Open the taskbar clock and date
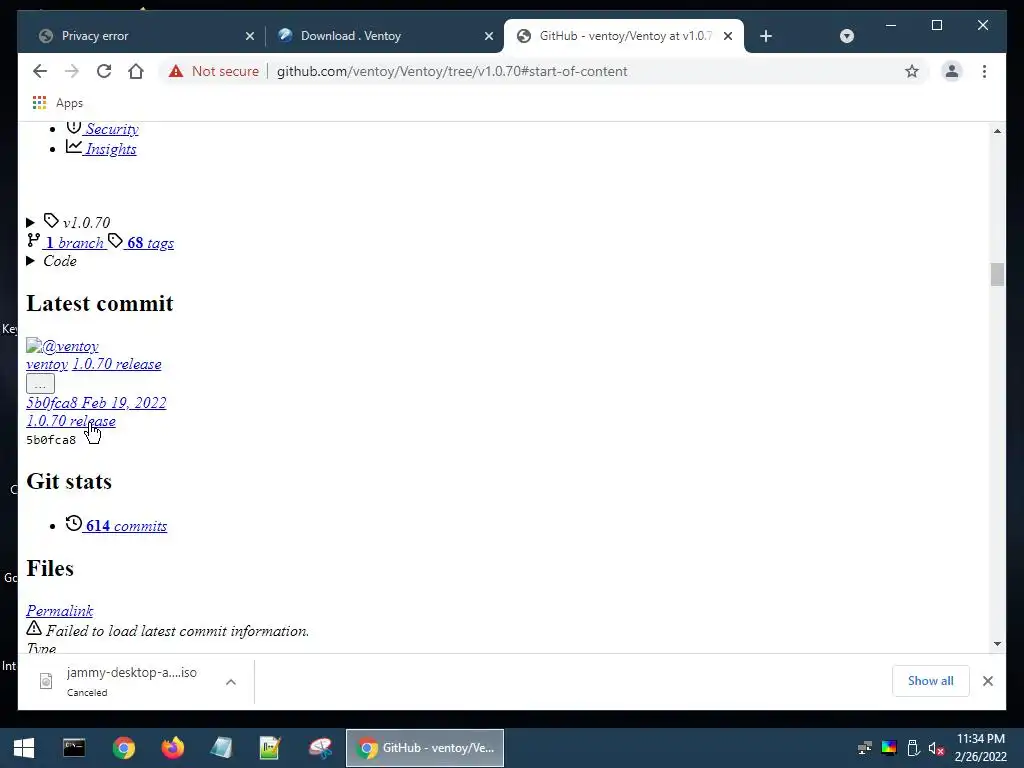This screenshot has height=768, width=1024. tap(980, 748)
